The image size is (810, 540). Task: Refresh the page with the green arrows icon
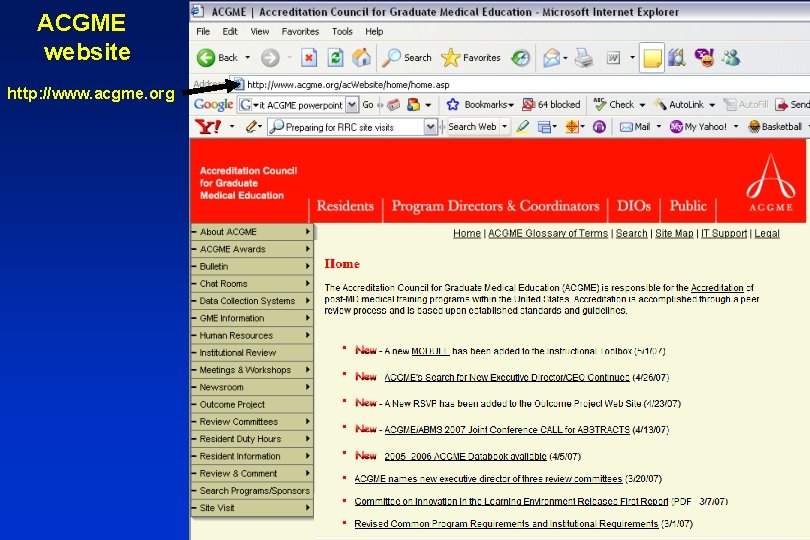(x=335, y=57)
